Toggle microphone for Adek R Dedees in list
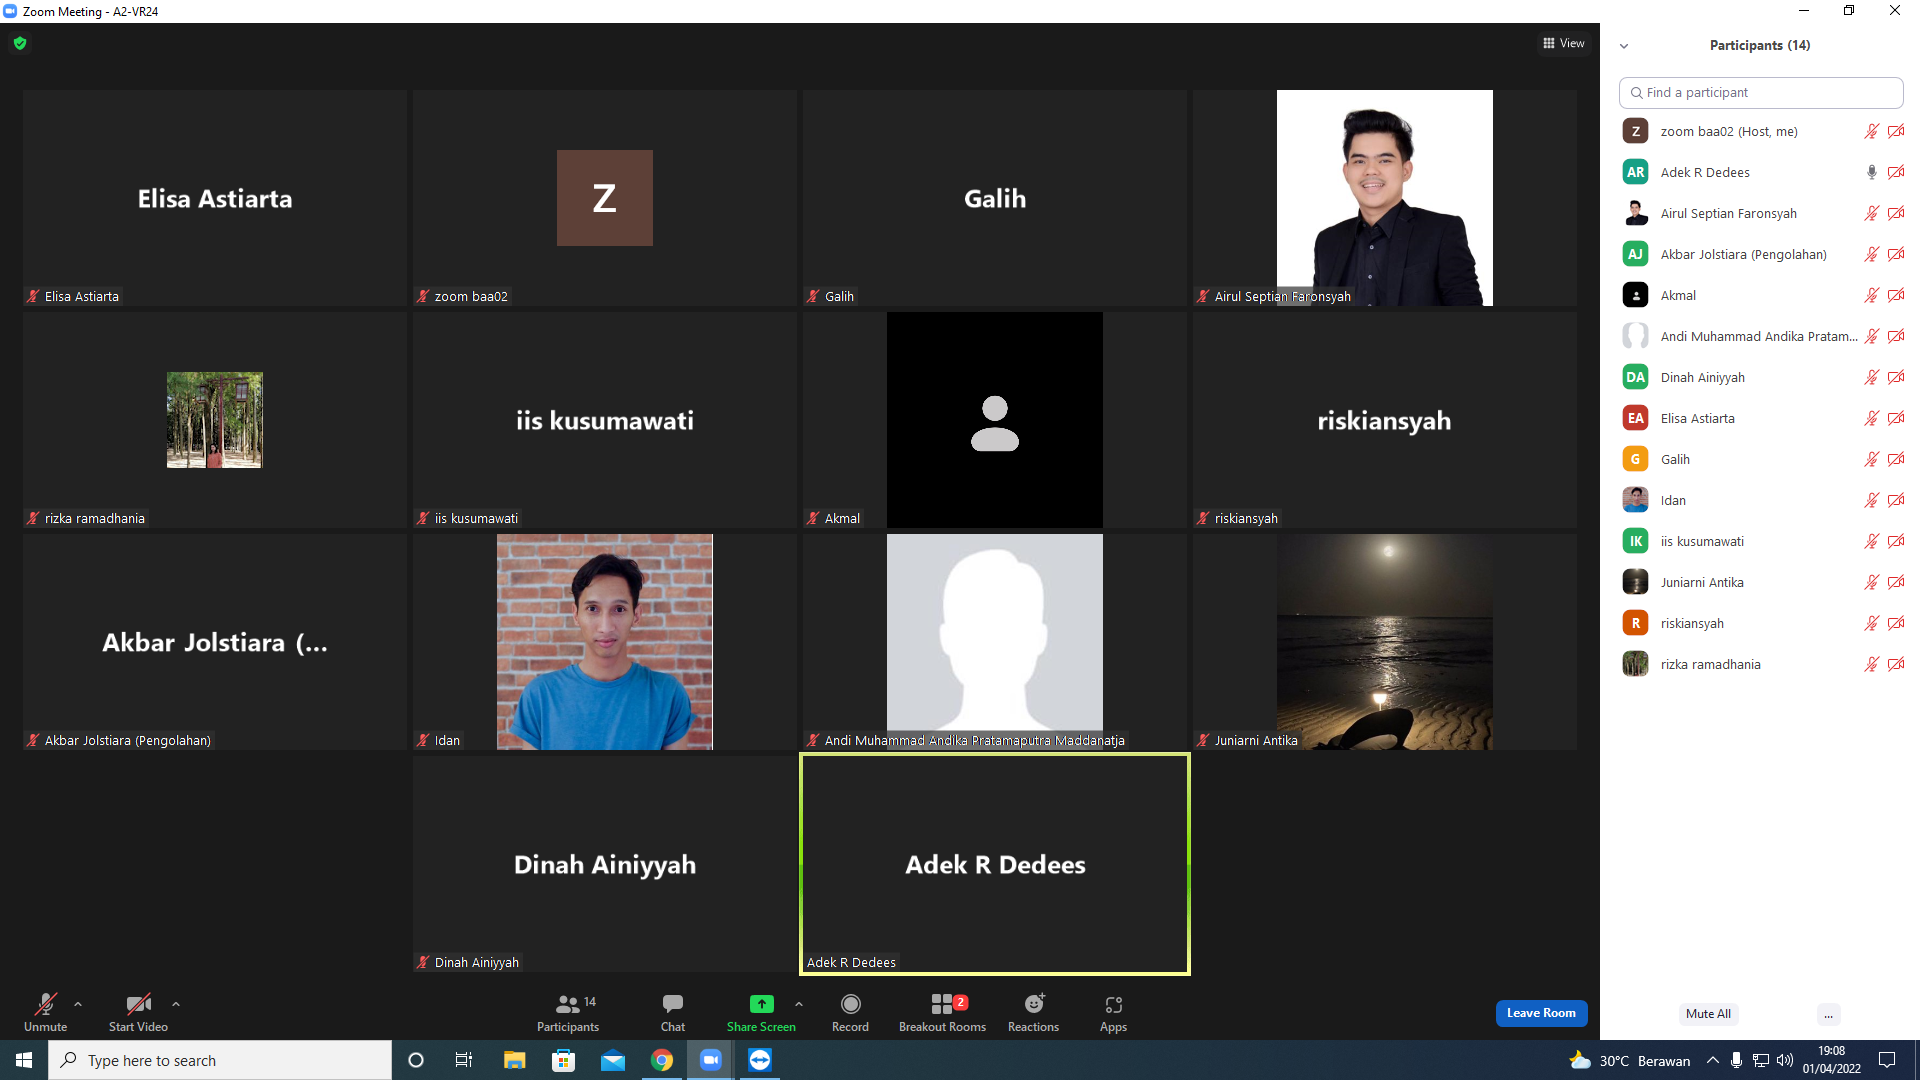Viewport: 1920px width, 1080px height. [x=1871, y=172]
